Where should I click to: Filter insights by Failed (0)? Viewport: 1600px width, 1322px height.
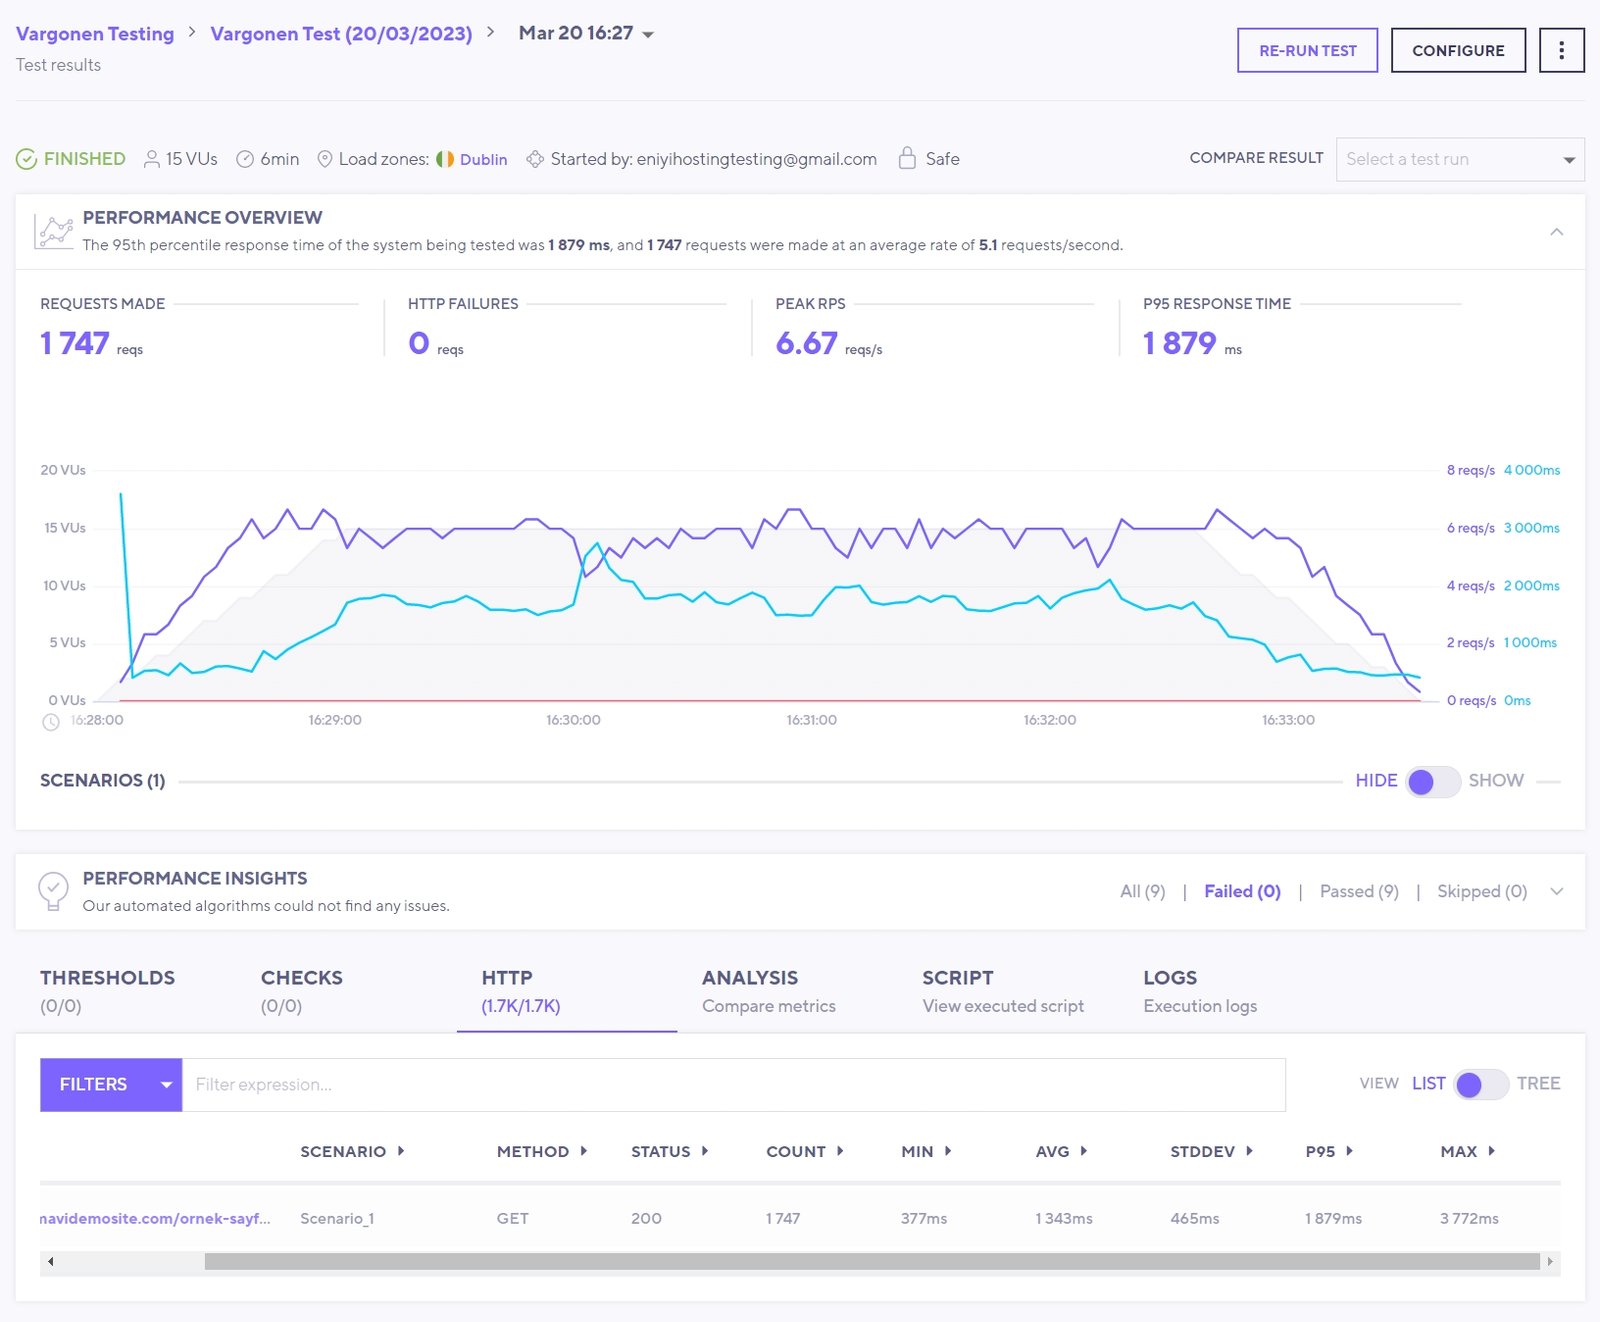pos(1242,891)
